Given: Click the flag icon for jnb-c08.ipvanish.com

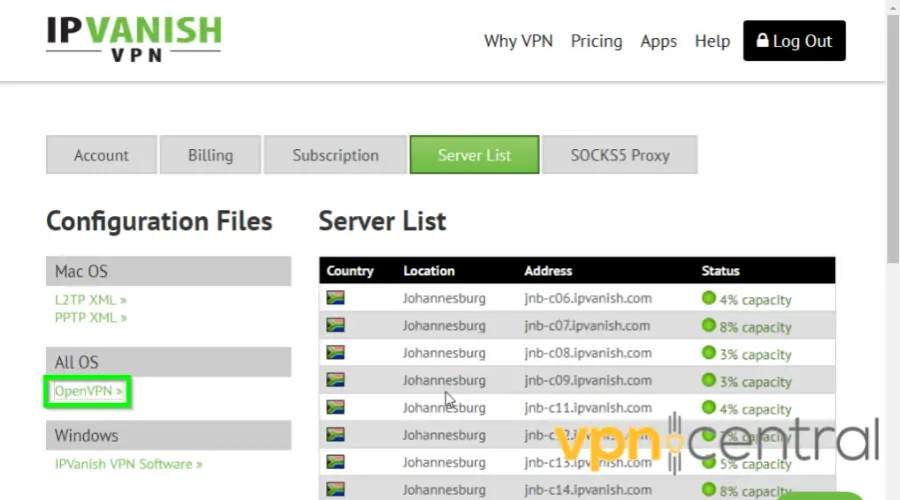Looking at the screenshot, I should coord(335,352).
